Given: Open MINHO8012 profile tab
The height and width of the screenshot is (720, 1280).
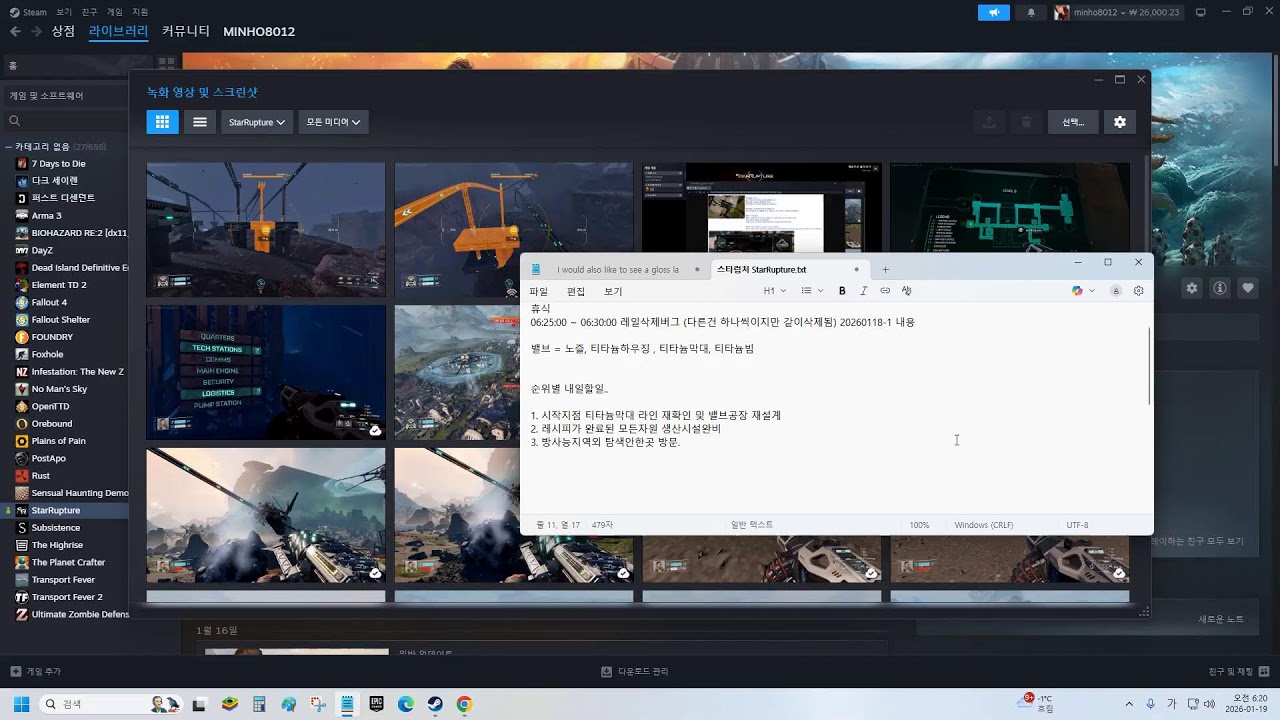Looking at the screenshot, I should 259,31.
